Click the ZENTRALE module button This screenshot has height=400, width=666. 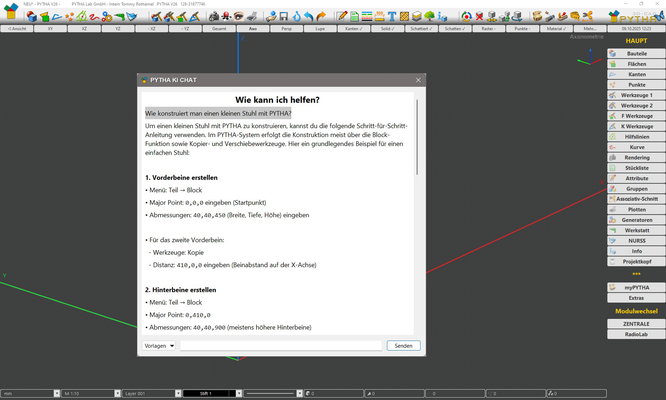pyautogui.click(x=636, y=324)
